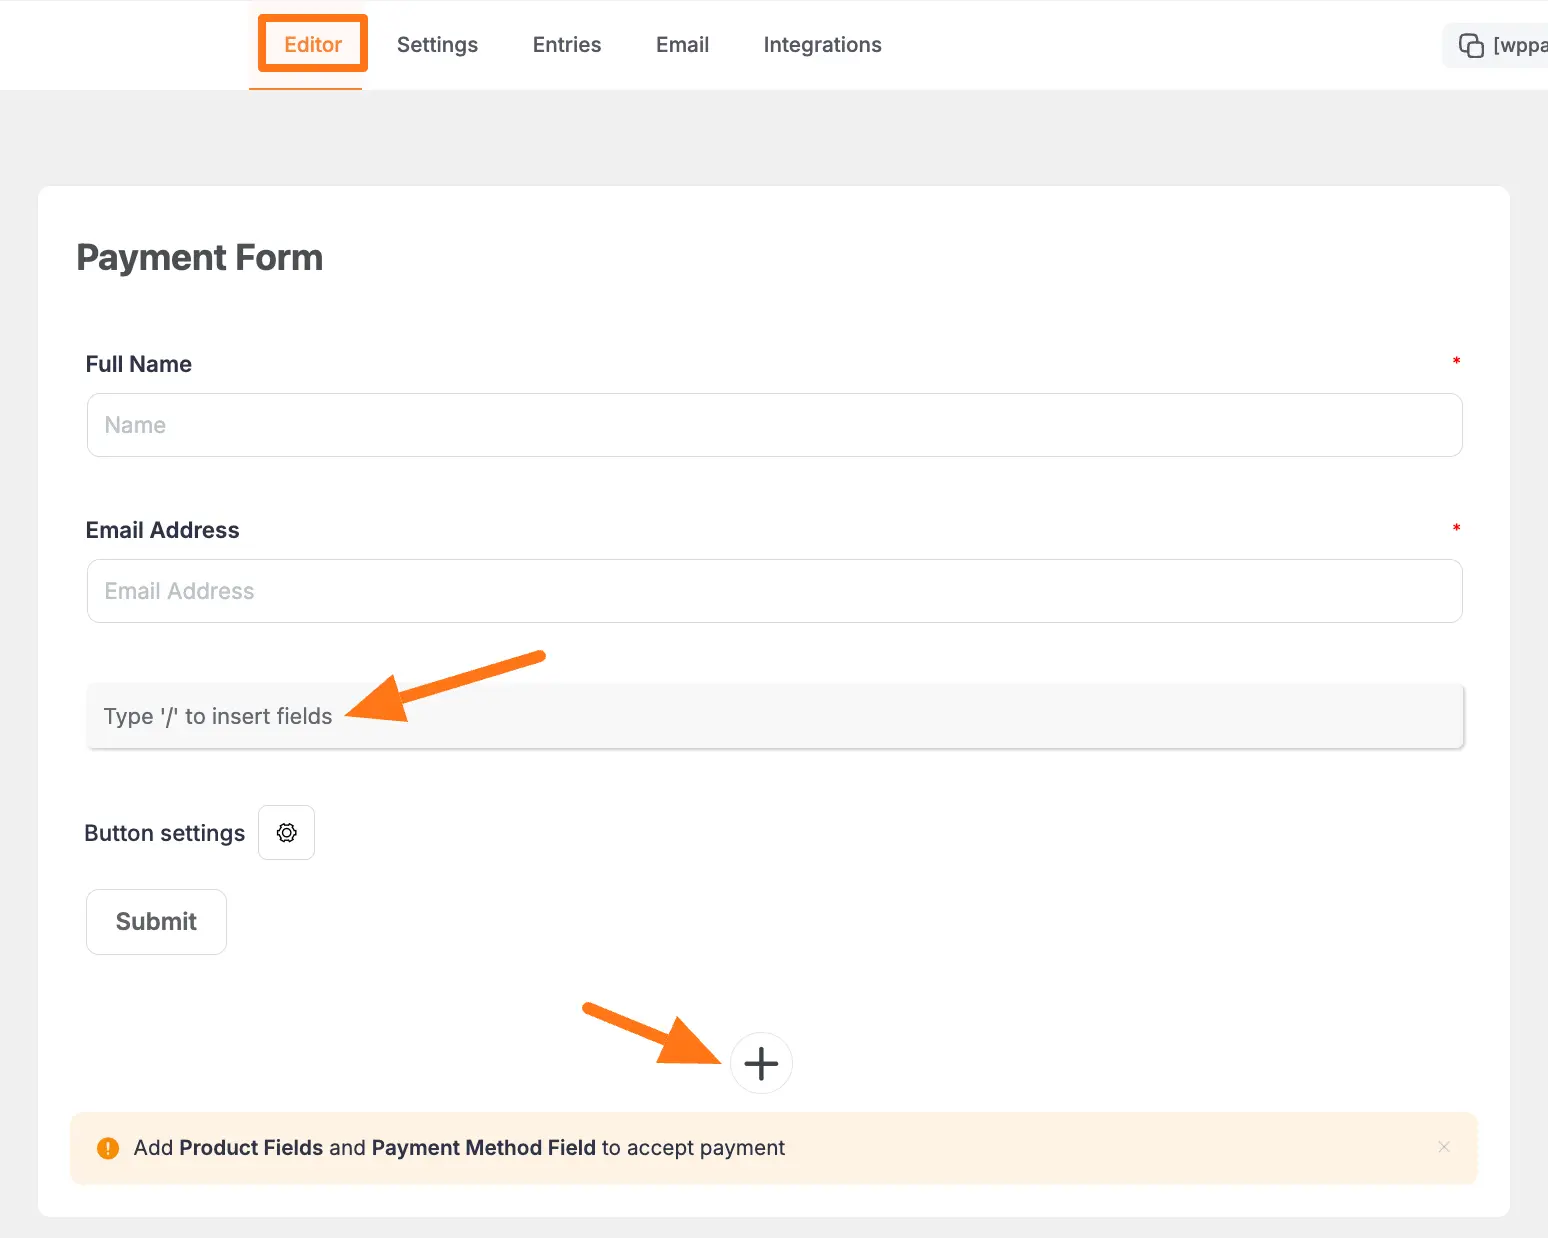This screenshot has height=1238, width=1548.
Task: Click the Submit button
Action: click(x=156, y=921)
